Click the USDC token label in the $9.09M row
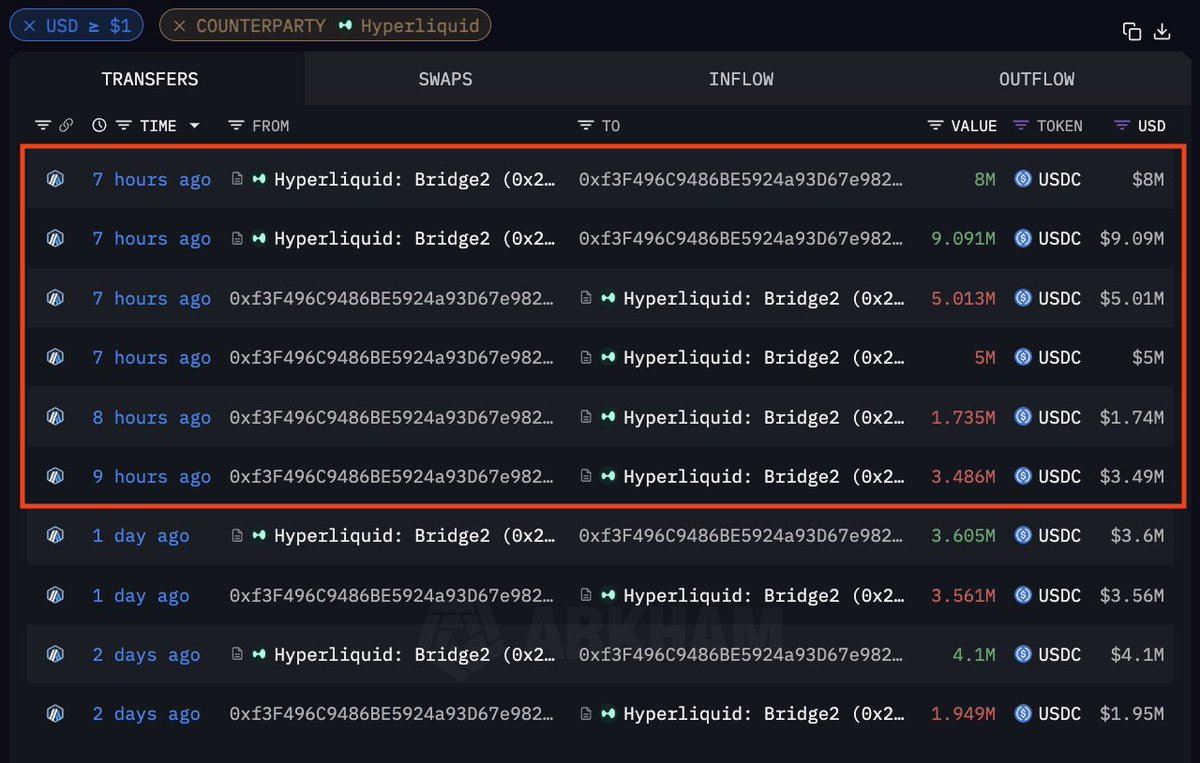The width and height of the screenshot is (1200, 763). pyautogui.click(x=1059, y=239)
